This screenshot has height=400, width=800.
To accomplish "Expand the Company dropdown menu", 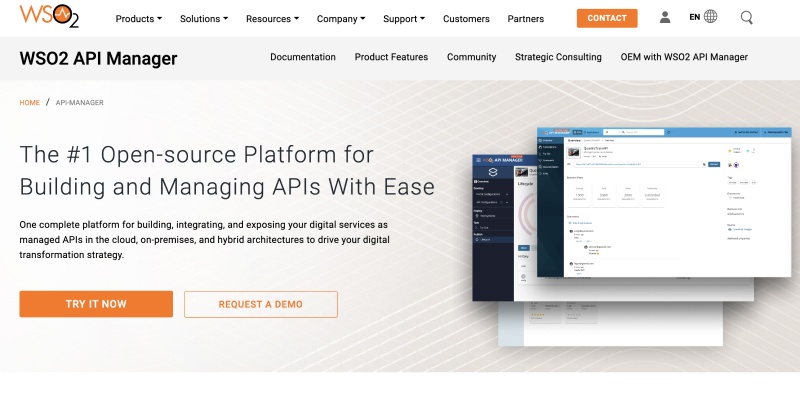I will click(341, 19).
